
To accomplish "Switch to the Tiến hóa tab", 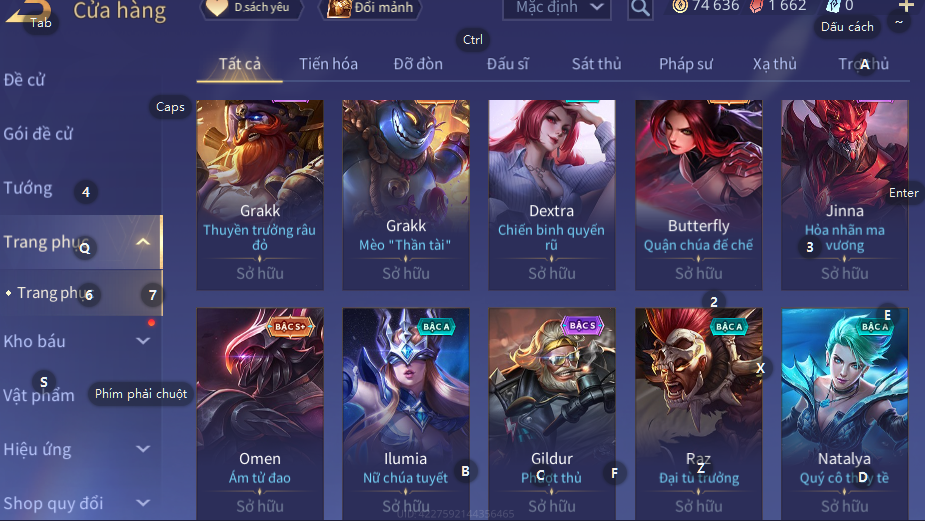I will tap(328, 64).
